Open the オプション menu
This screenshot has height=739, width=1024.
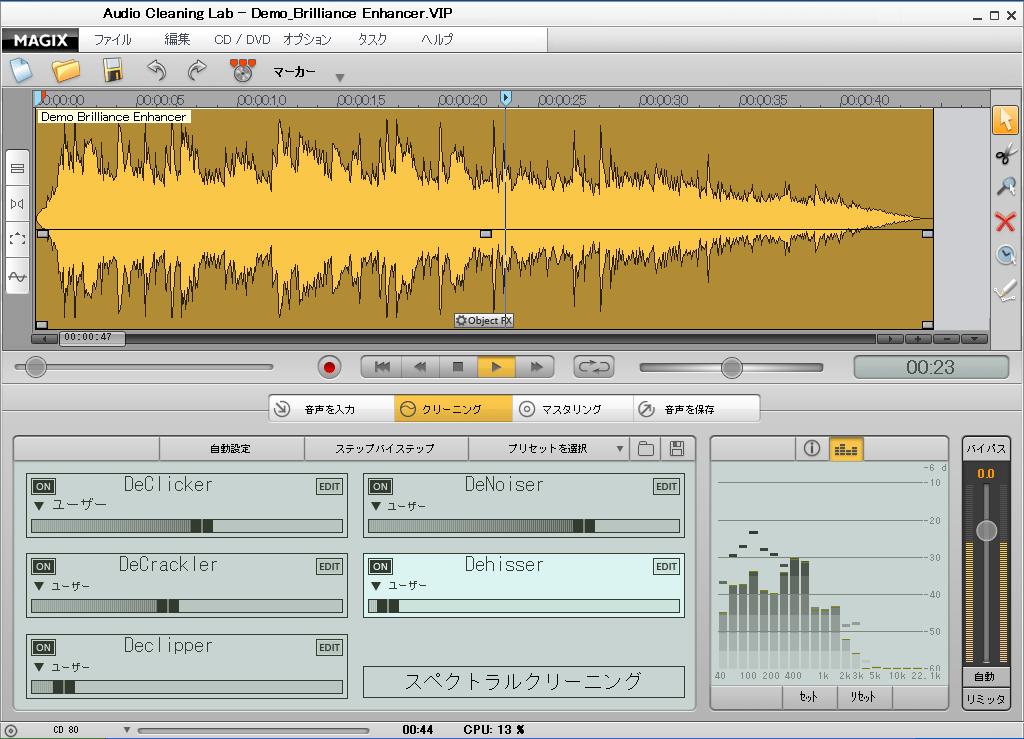click(x=308, y=40)
